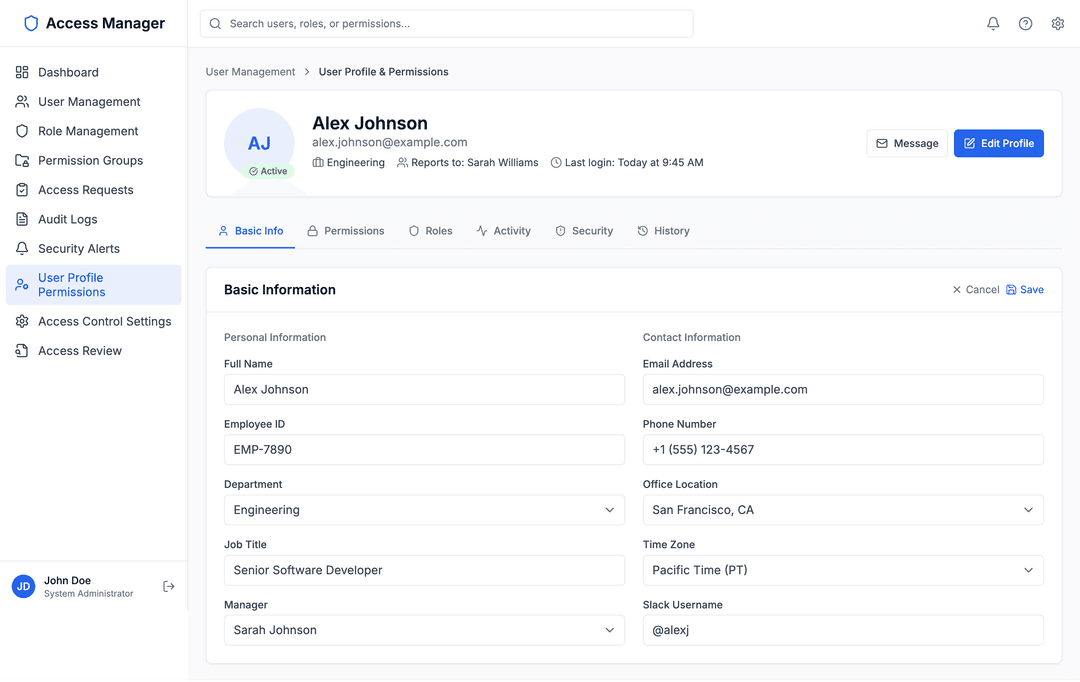Switch to the Permissions tab
The width and height of the screenshot is (1080, 682).
(x=346, y=230)
